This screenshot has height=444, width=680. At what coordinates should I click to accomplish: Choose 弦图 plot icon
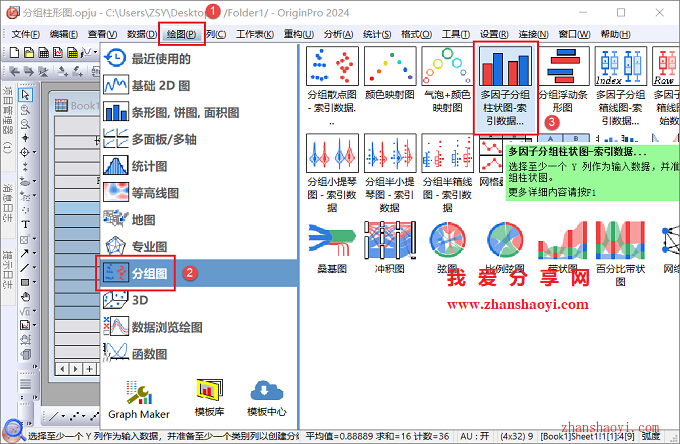(447, 240)
